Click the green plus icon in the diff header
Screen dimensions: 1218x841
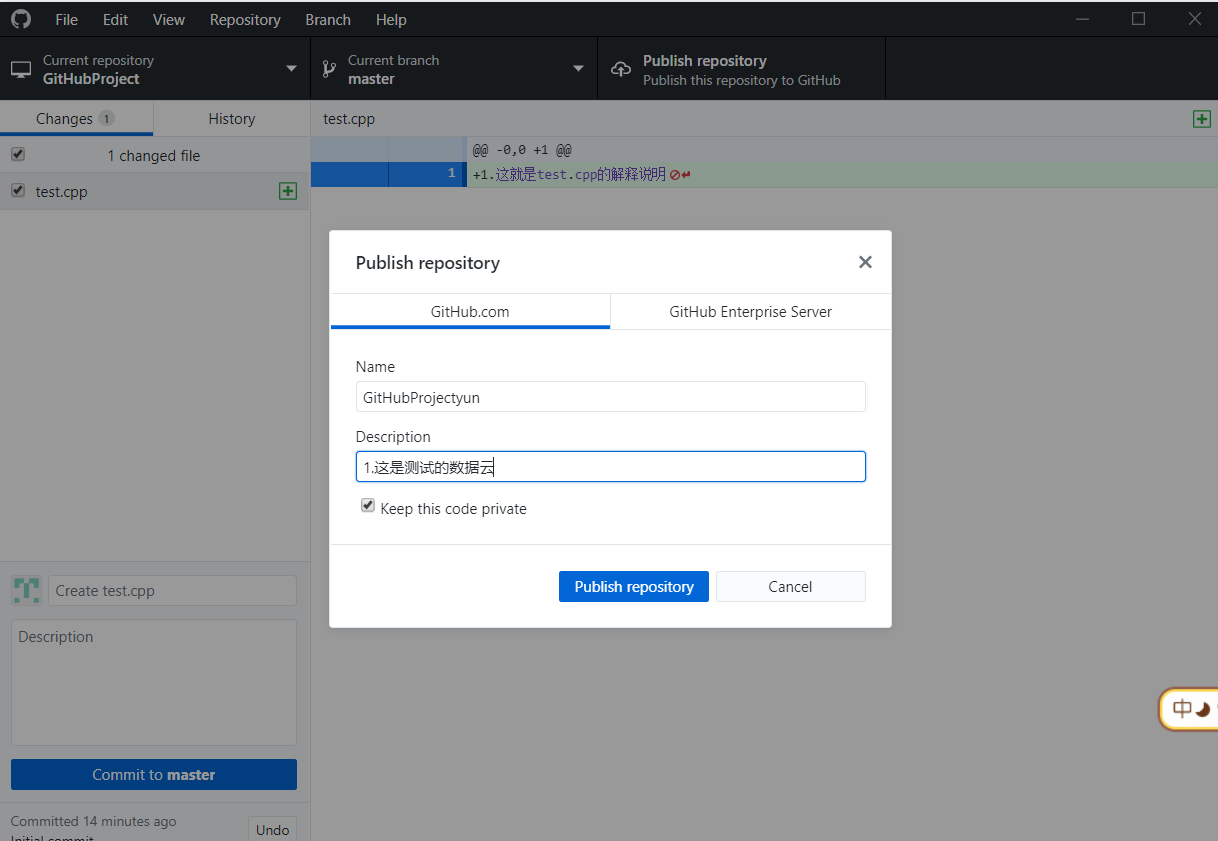click(1202, 119)
